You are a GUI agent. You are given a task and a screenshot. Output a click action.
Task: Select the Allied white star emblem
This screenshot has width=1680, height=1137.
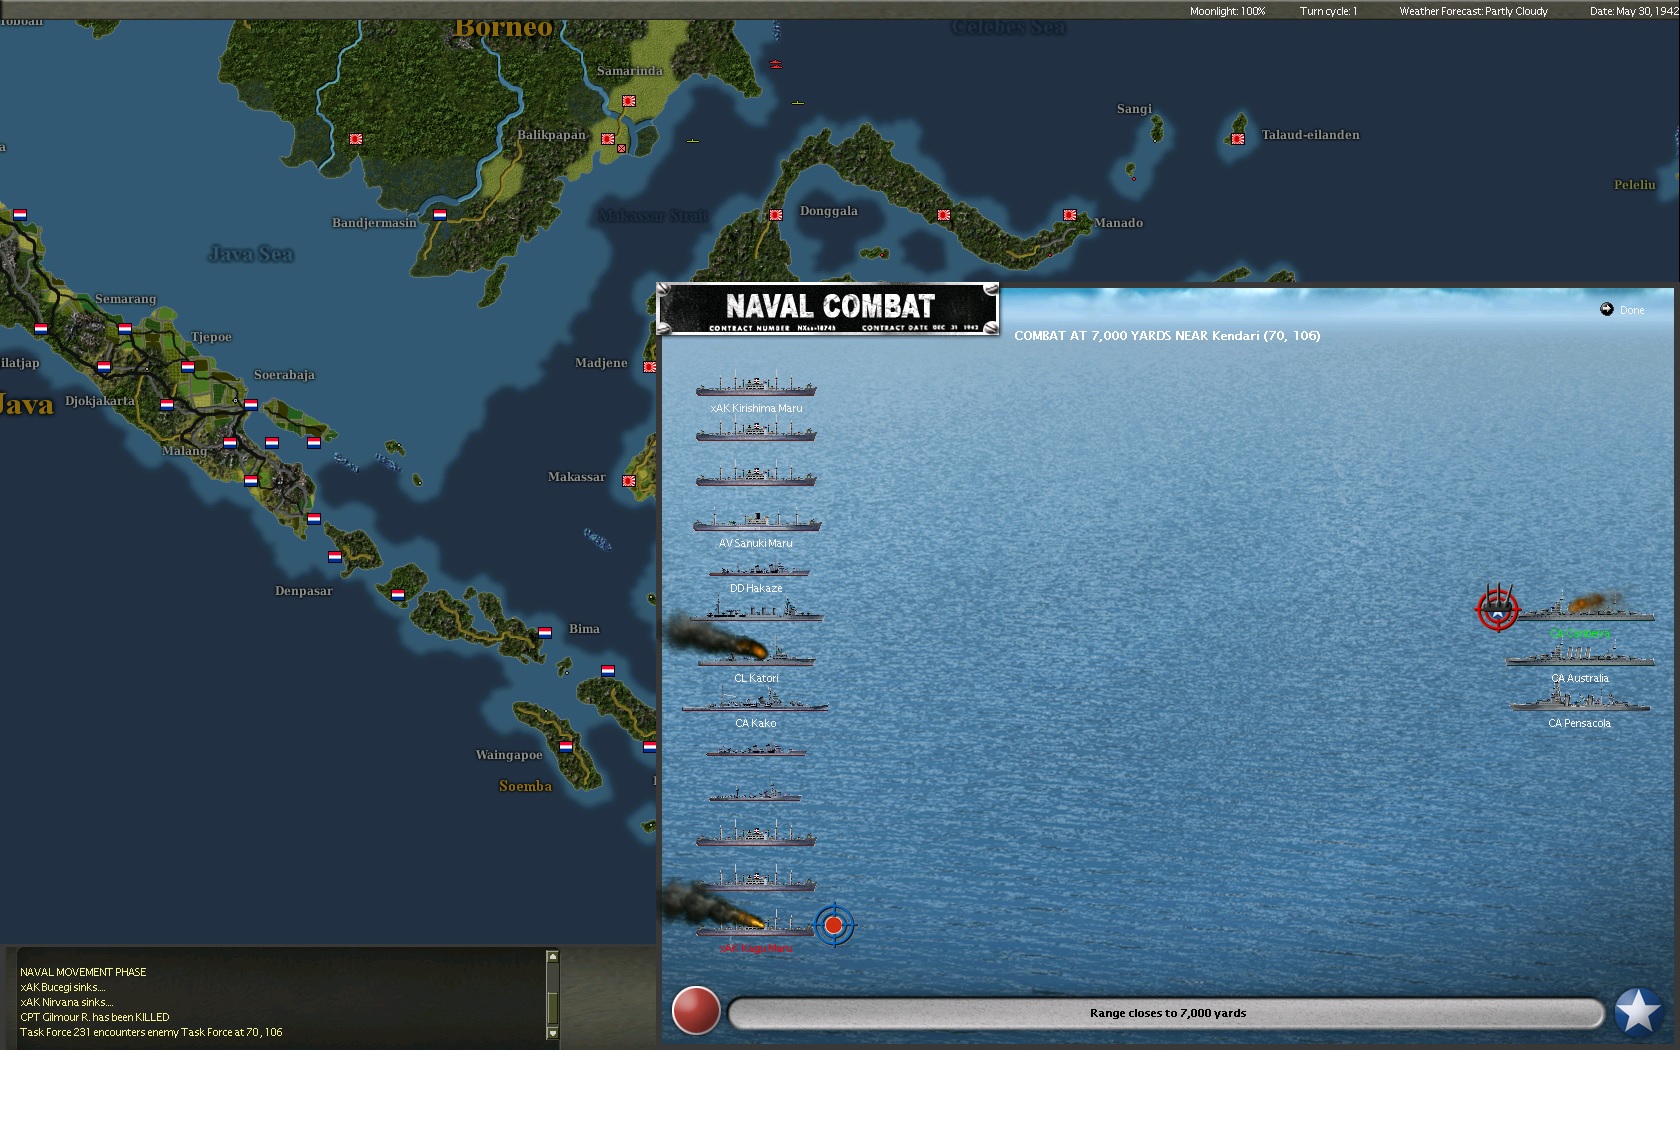(x=1639, y=1012)
